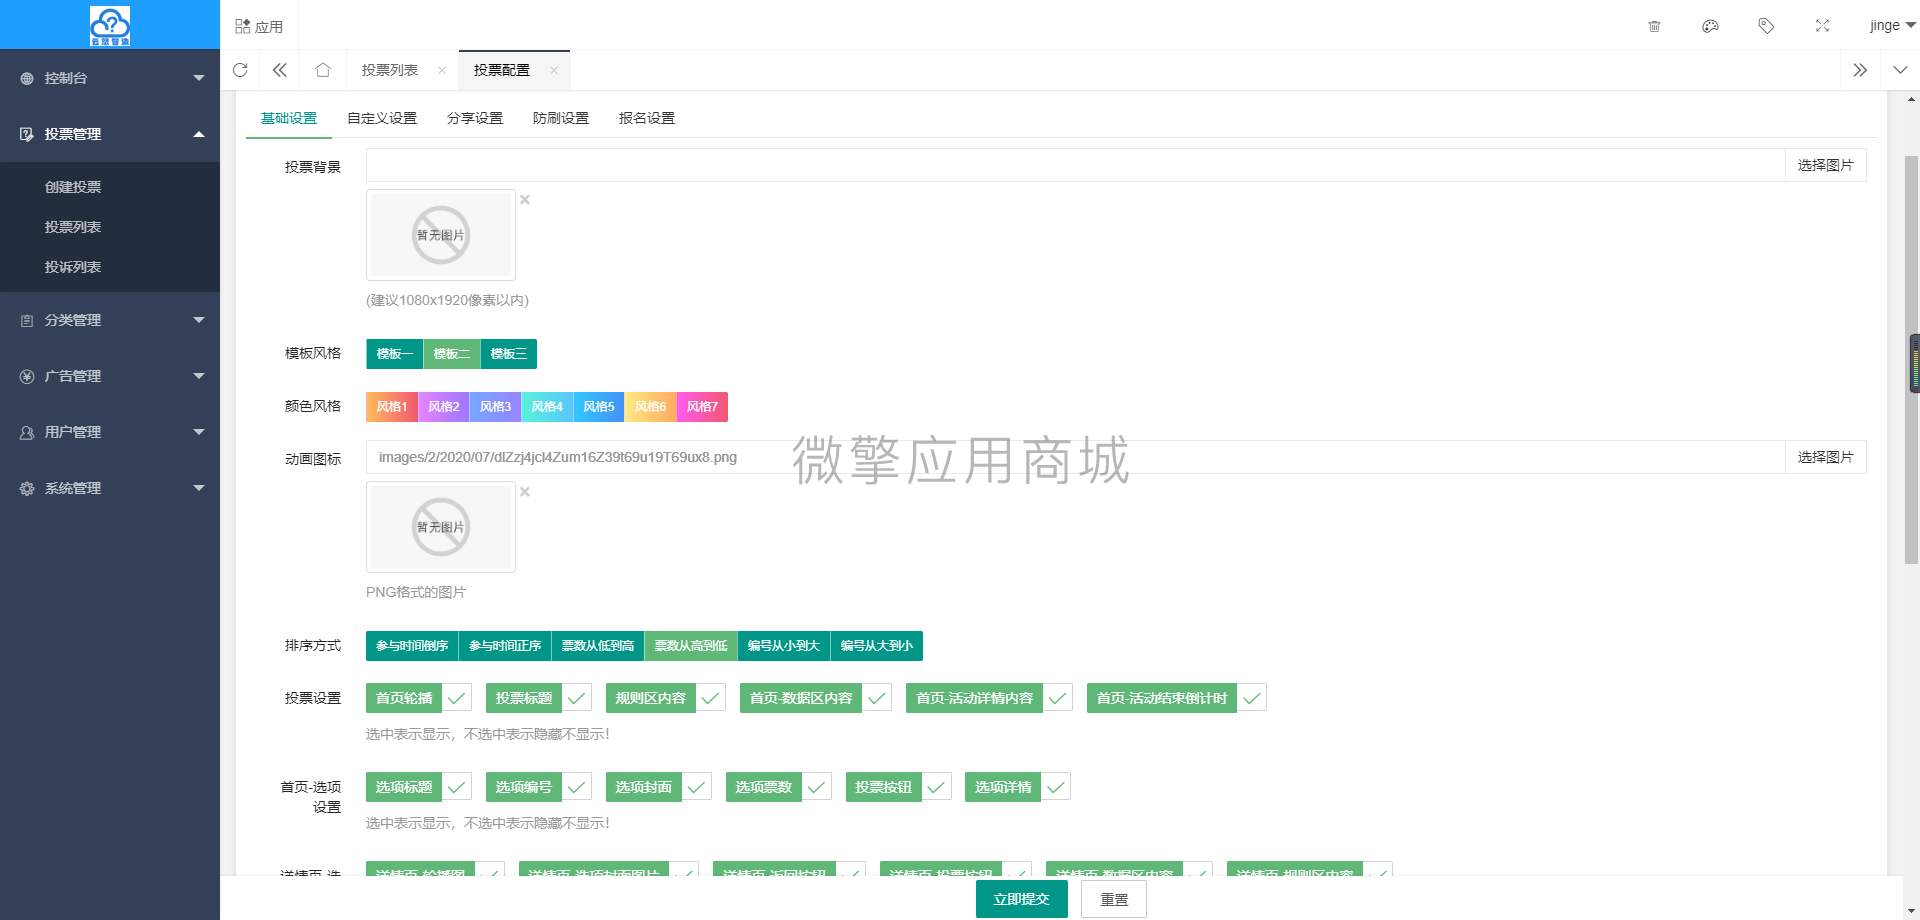Toggle the 选项标题 checkbox

(x=419, y=787)
